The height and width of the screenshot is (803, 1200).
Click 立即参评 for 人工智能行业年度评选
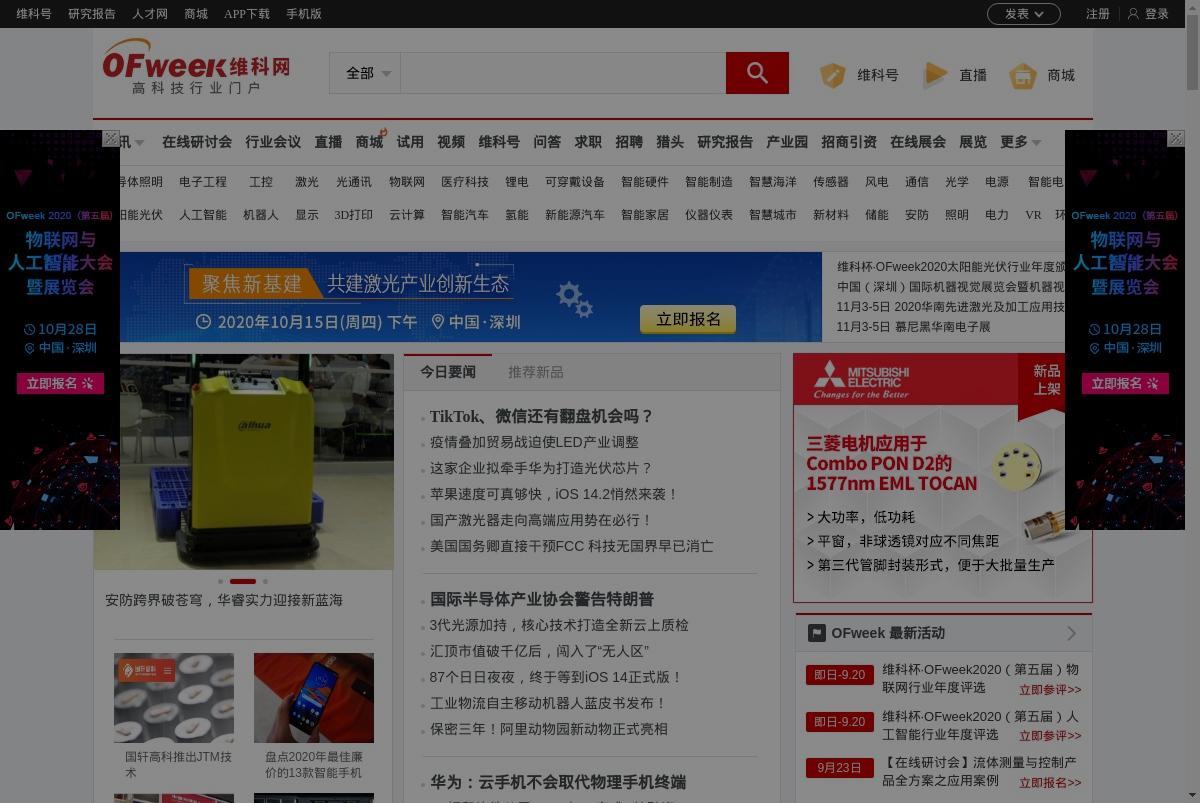click(1050, 737)
